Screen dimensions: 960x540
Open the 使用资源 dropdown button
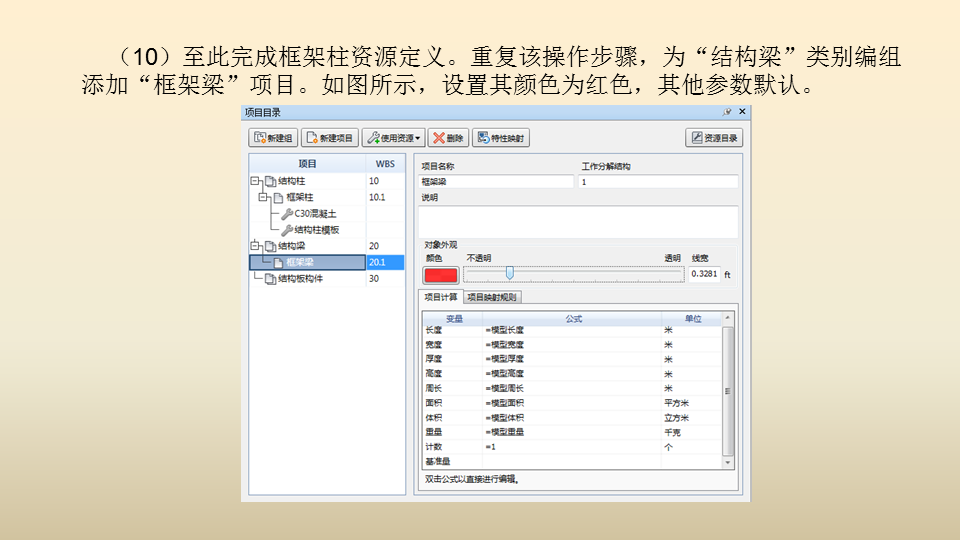(393, 138)
